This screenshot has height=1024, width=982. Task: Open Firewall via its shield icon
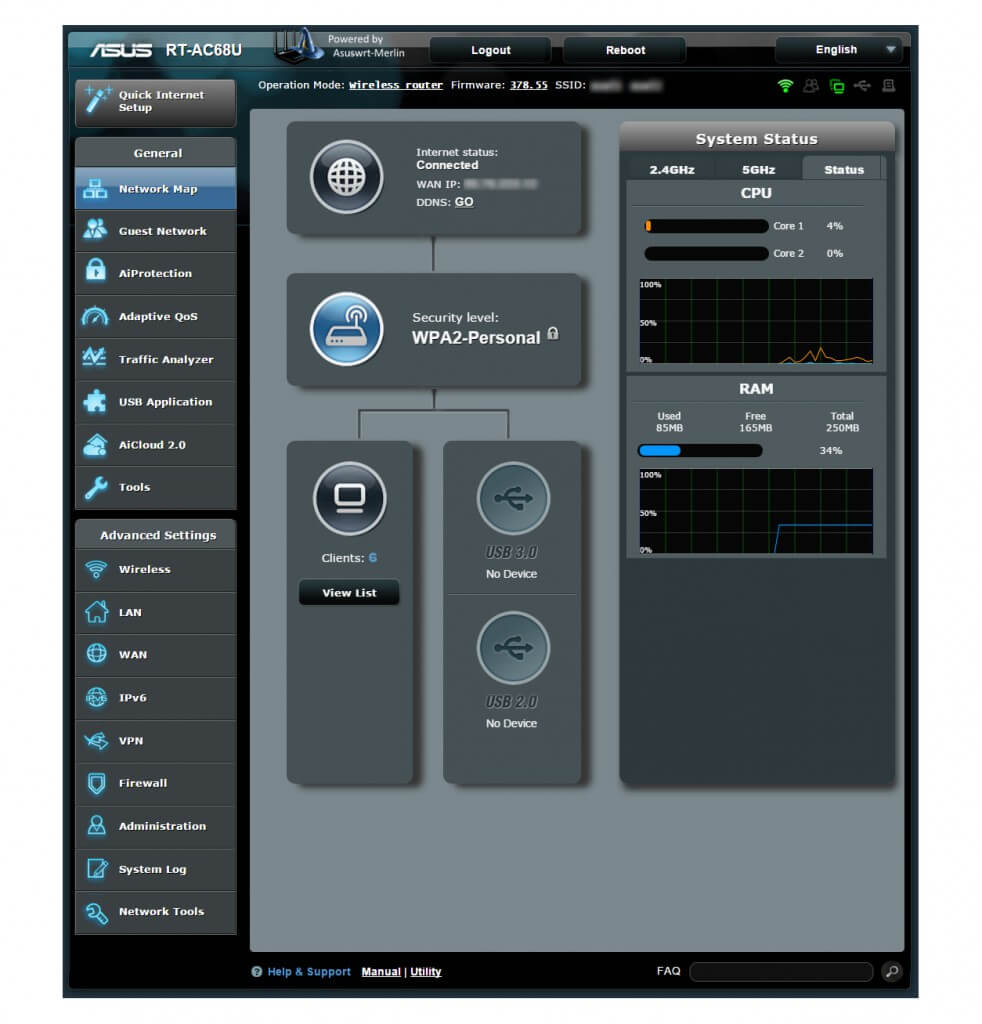97,783
